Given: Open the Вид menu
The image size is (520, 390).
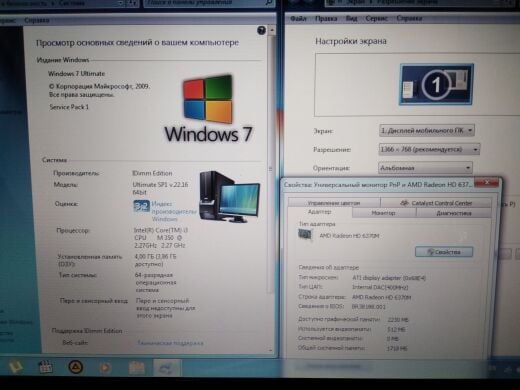Looking at the screenshot, I should point(351,19).
